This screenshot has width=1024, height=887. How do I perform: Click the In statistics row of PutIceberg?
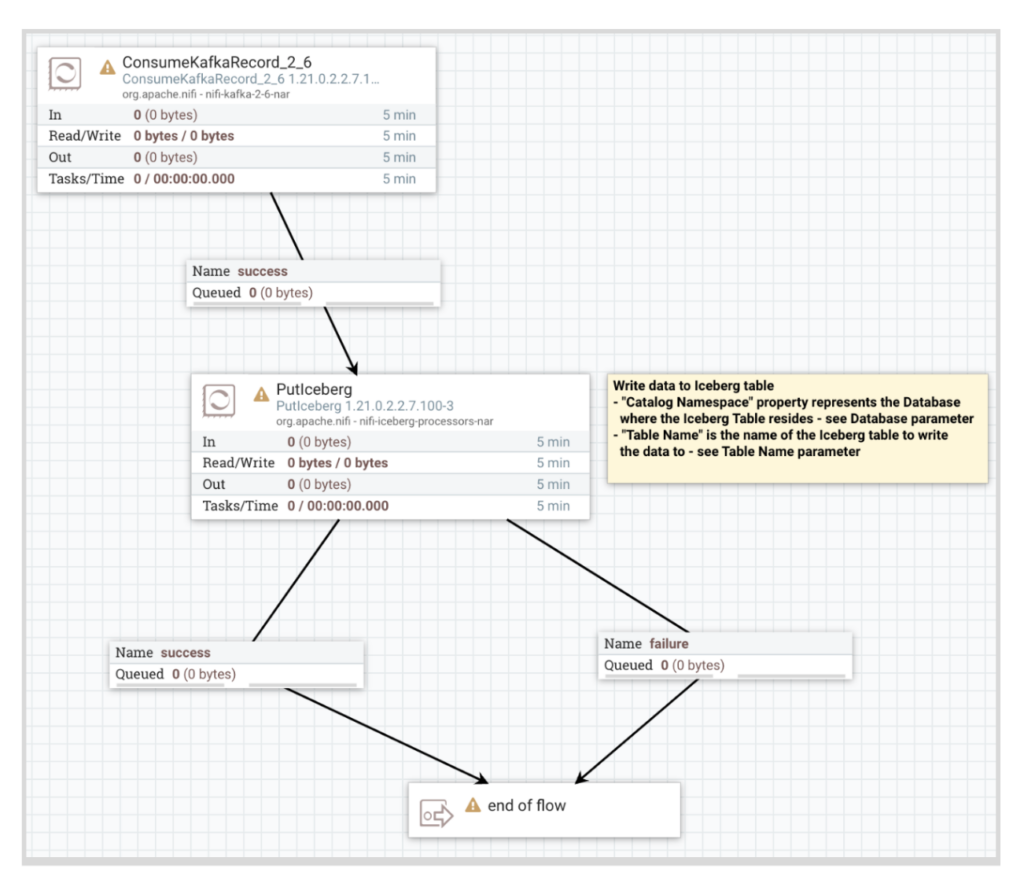coord(388,441)
